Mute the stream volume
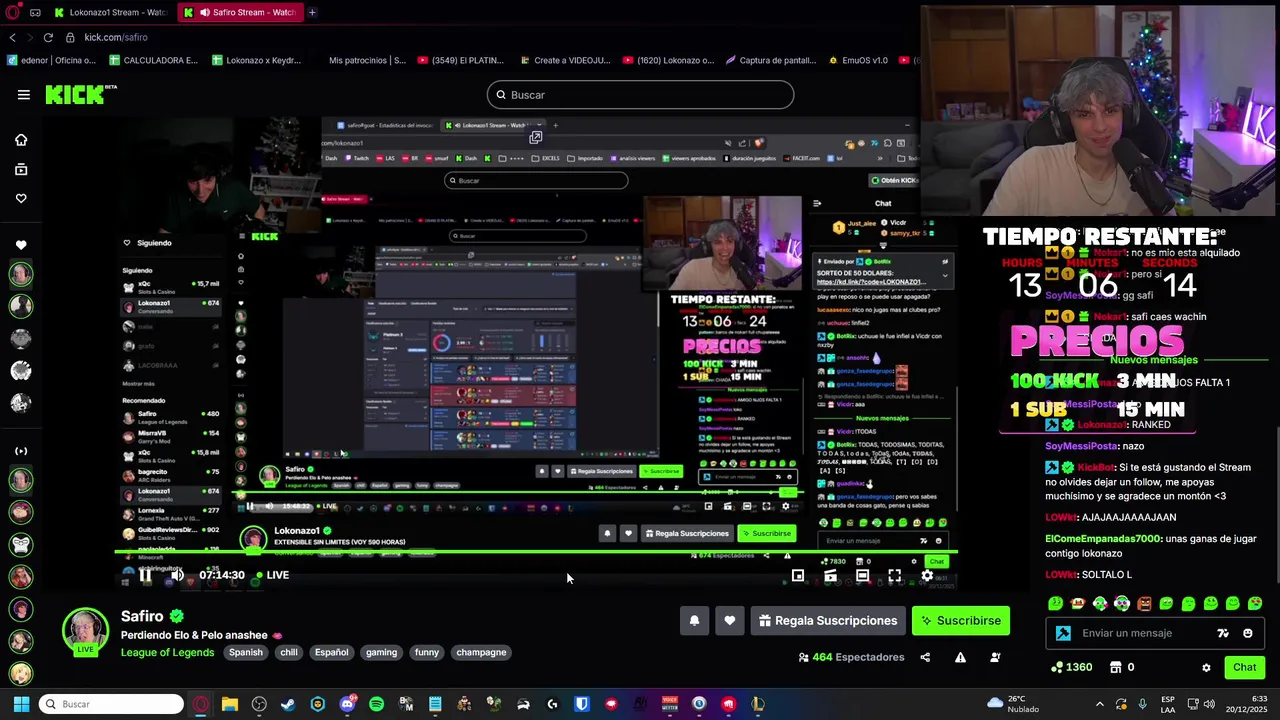The image size is (1280, 720). pos(177,575)
